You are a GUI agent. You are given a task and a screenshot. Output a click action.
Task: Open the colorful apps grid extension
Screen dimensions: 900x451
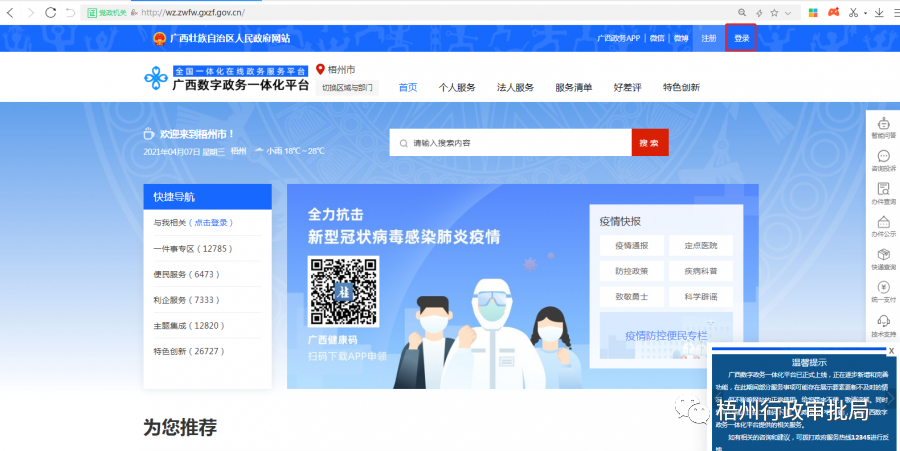point(813,13)
